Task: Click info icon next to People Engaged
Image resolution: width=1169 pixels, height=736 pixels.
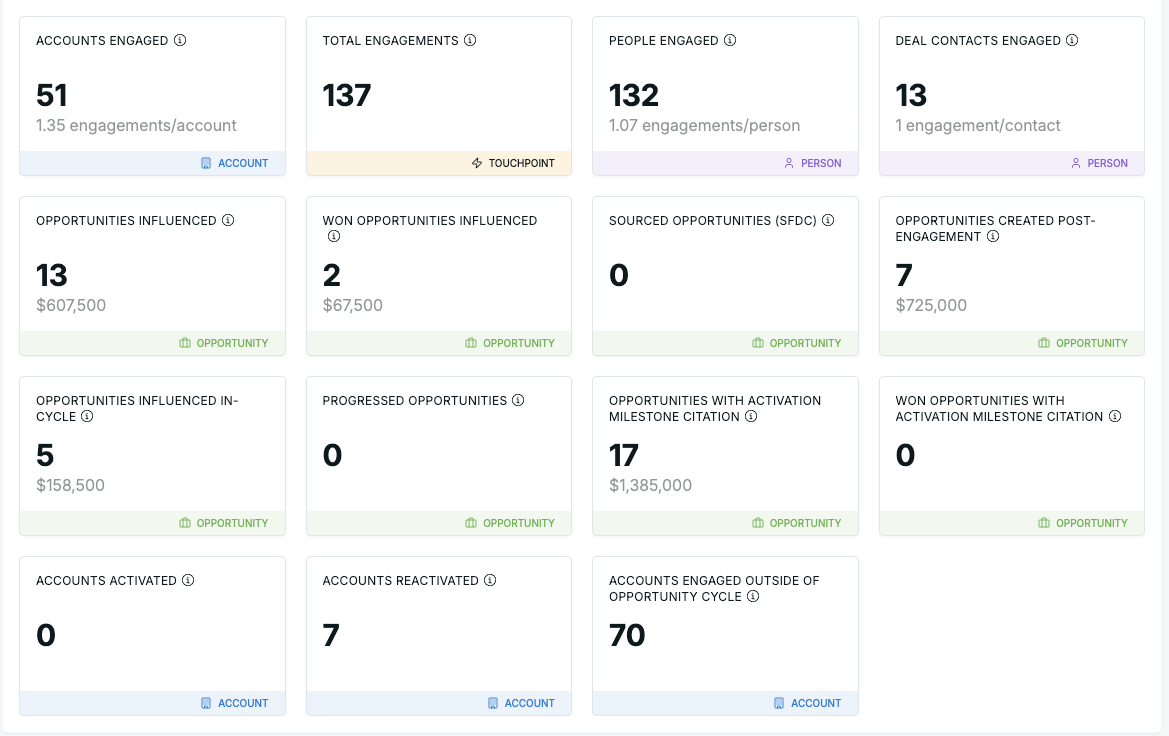Action: 730,40
